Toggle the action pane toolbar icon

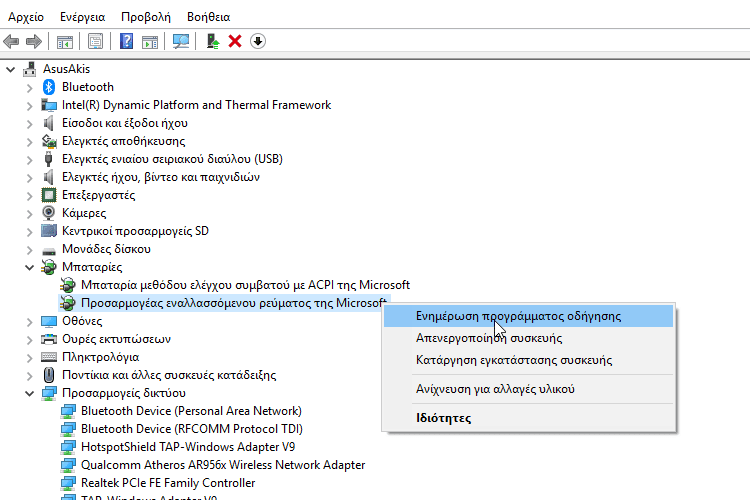[150, 42]
